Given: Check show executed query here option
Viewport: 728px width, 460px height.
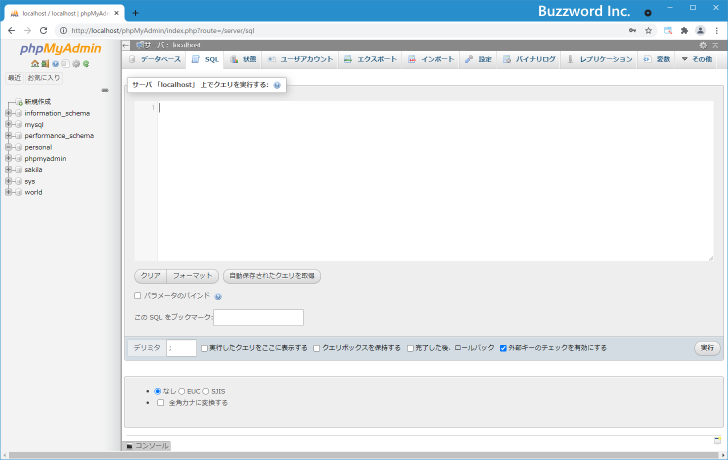Looking at the screenshot, I should point(204,348).
